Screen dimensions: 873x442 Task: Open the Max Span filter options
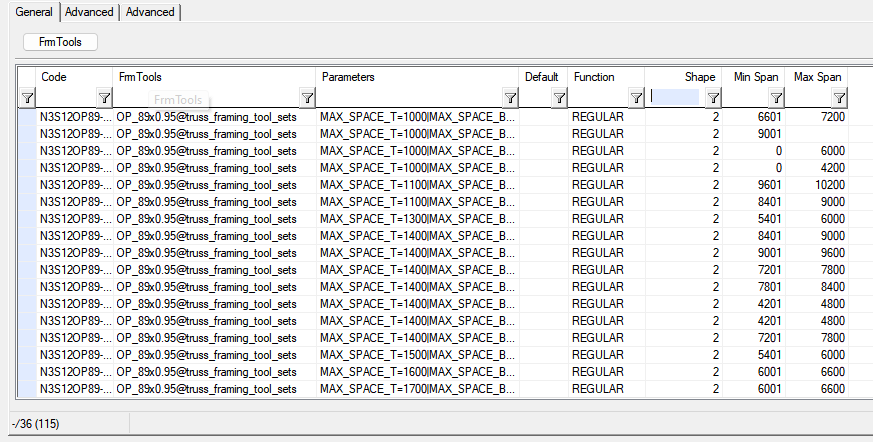click(x=839, y=98)
